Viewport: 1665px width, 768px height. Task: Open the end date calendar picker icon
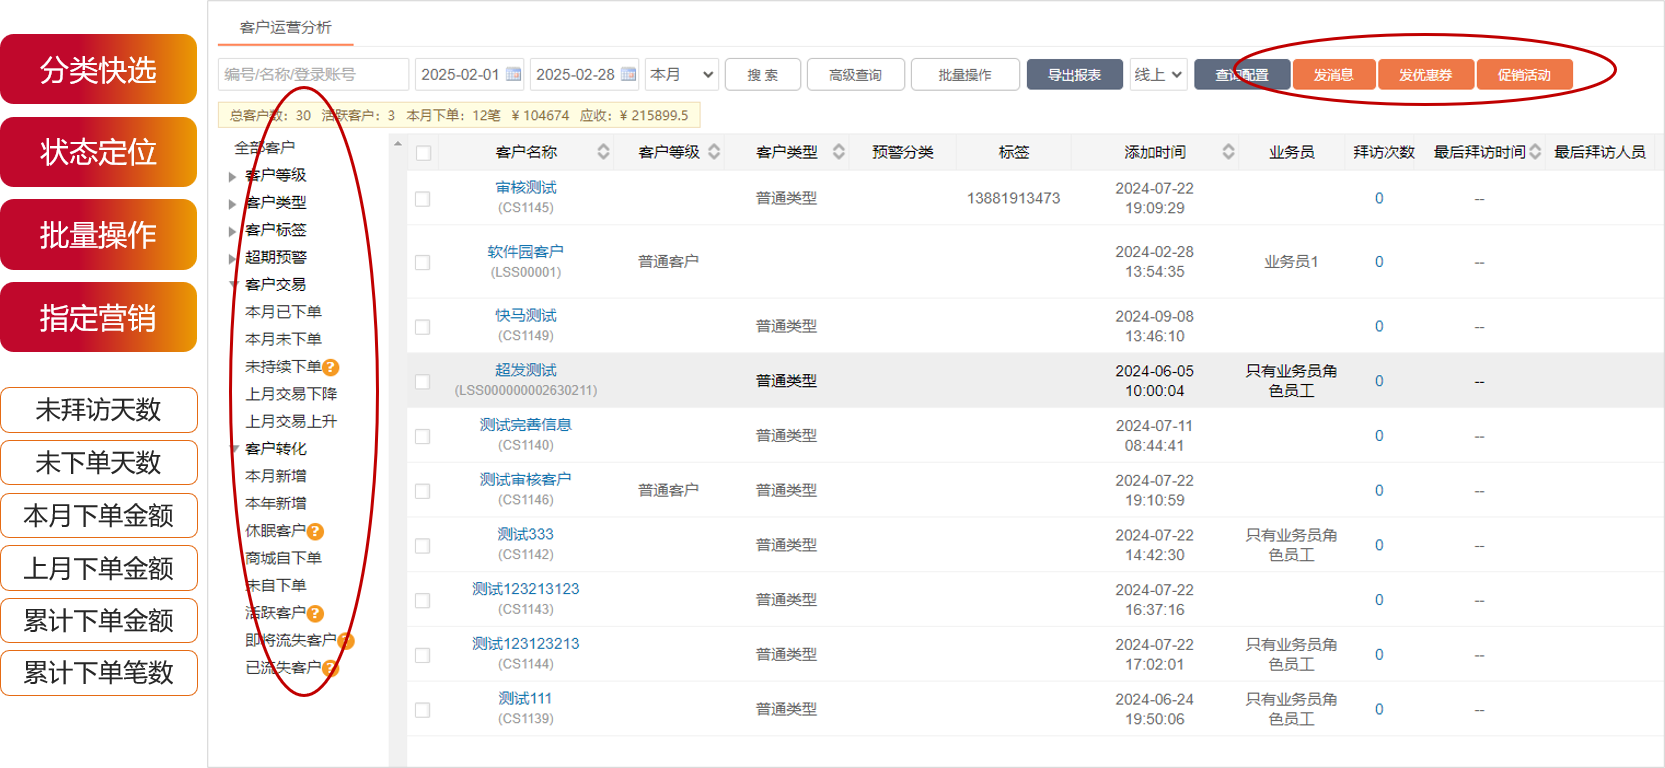coord(628,74)
